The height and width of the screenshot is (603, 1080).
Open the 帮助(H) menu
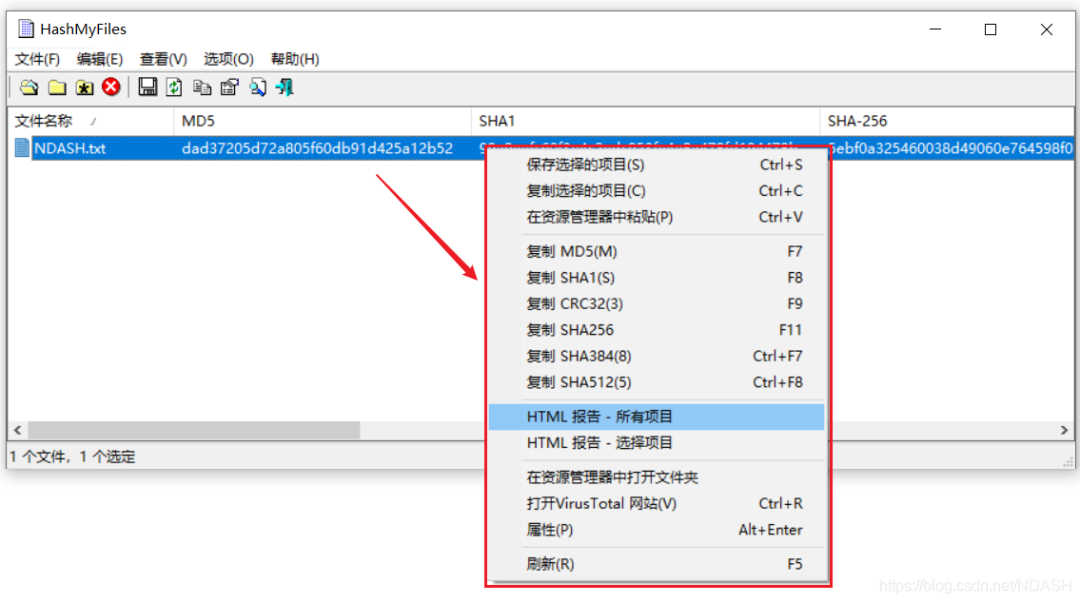point(295,59)
